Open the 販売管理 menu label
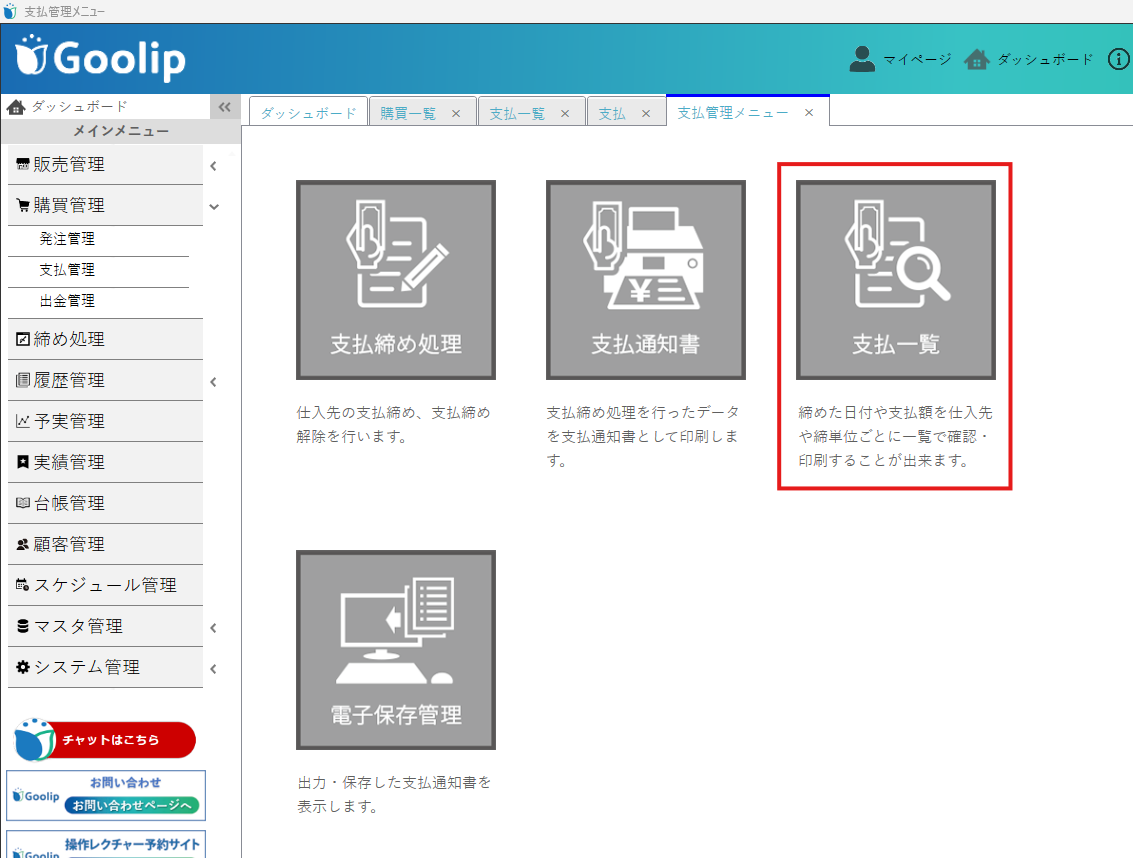Viewport: 1133px width, 858px height. tap(69, 164)
